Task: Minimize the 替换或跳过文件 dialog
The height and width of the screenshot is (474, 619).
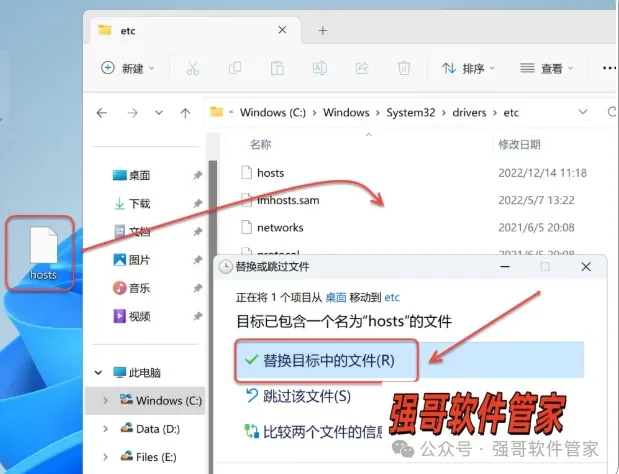Action: pyautogui.click(x=505, y=267)
